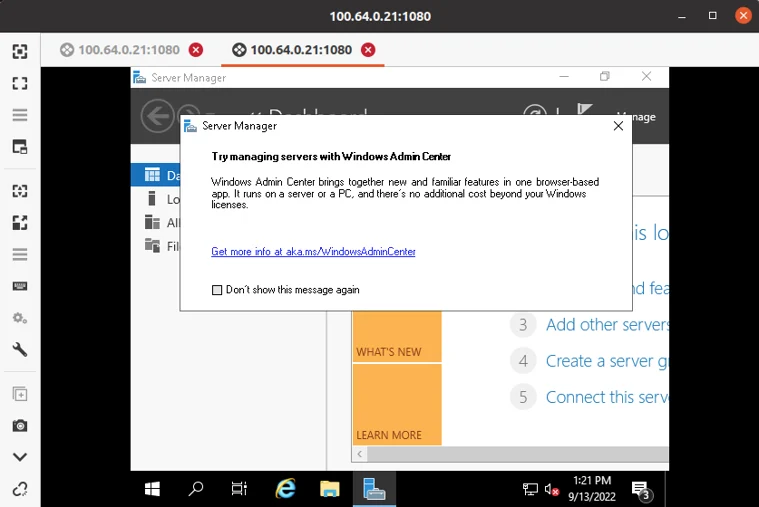Viewport: 759px width, 507px height.
Task: Click the step 4 number circle
Action: pyautogui.click(x=523, y=361)
